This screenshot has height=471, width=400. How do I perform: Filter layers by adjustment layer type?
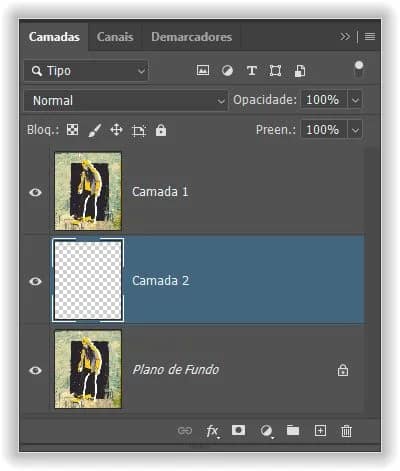point(227,71)
